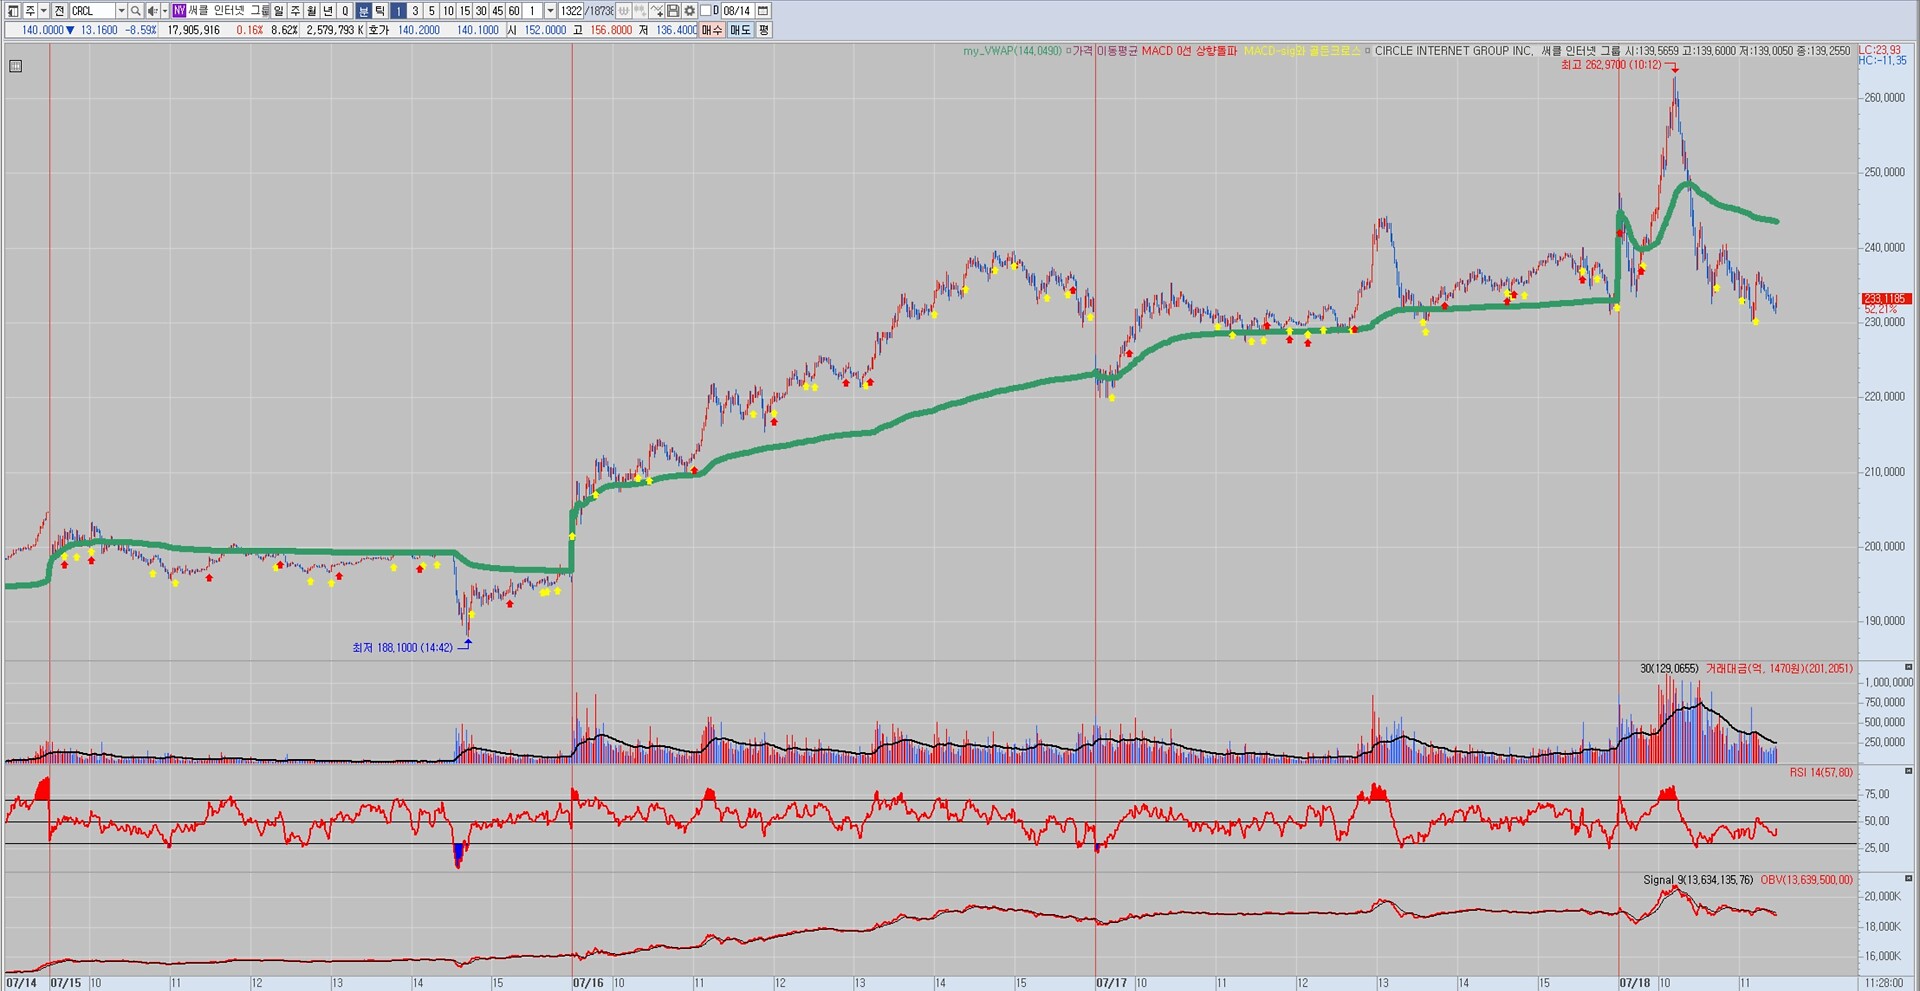Toggle the 틱 (tick) chart mode

[x=380, y=11]
